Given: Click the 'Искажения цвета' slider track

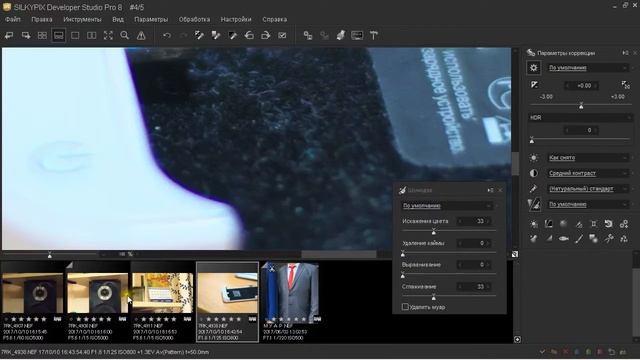Looking at the screenshot, I should (x=449, y=231).
